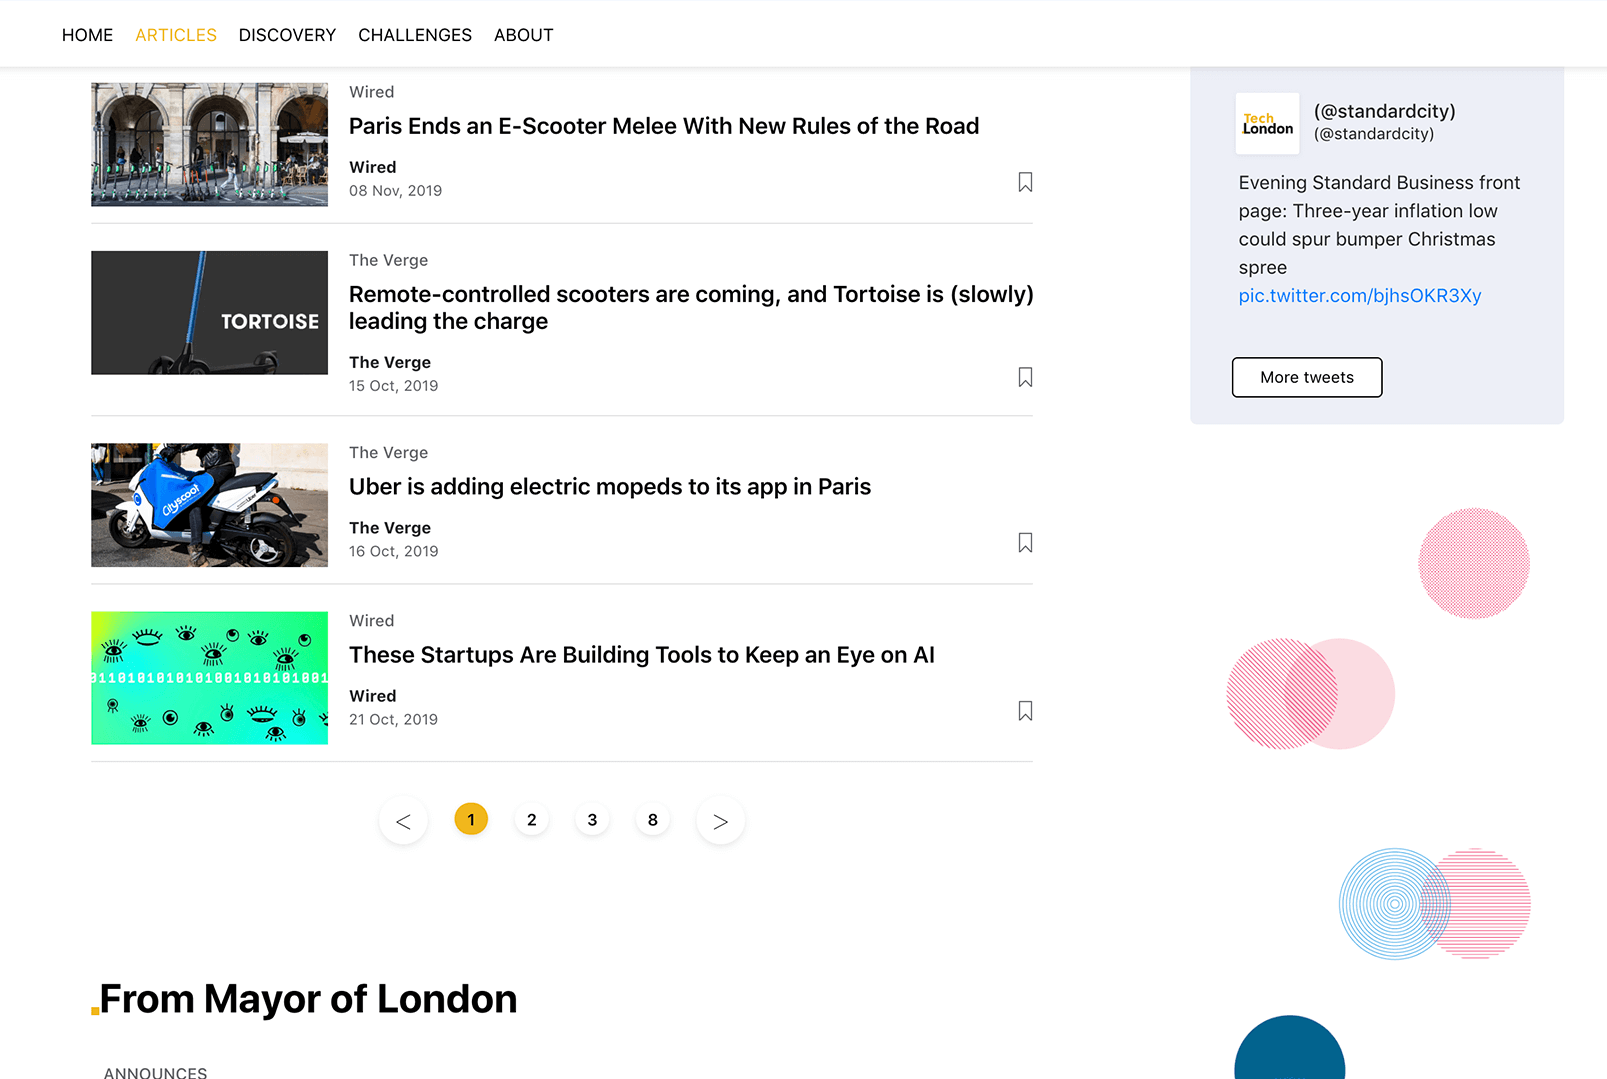Bookmark the Startups Eye on AI article
Screen dimensions: 1607x1079
pos(1025,711)
